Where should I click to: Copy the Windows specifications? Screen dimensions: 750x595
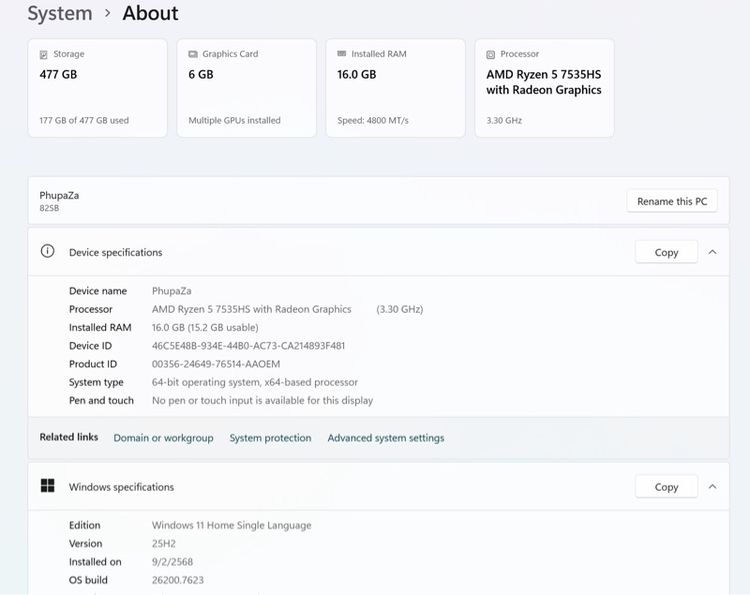[x=666, y=487]
